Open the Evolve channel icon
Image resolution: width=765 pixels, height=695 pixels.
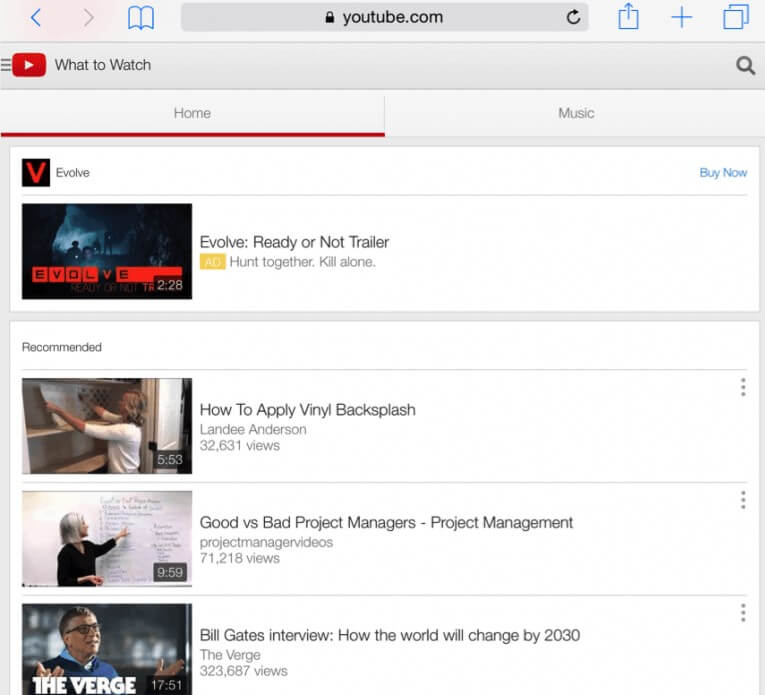36,172
